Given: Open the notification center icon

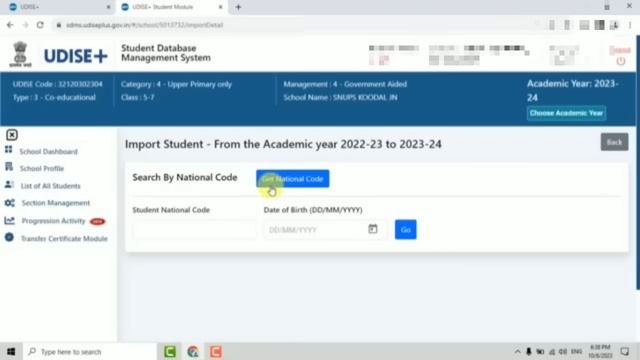Looking at the screenshot, I should point(624,351).
